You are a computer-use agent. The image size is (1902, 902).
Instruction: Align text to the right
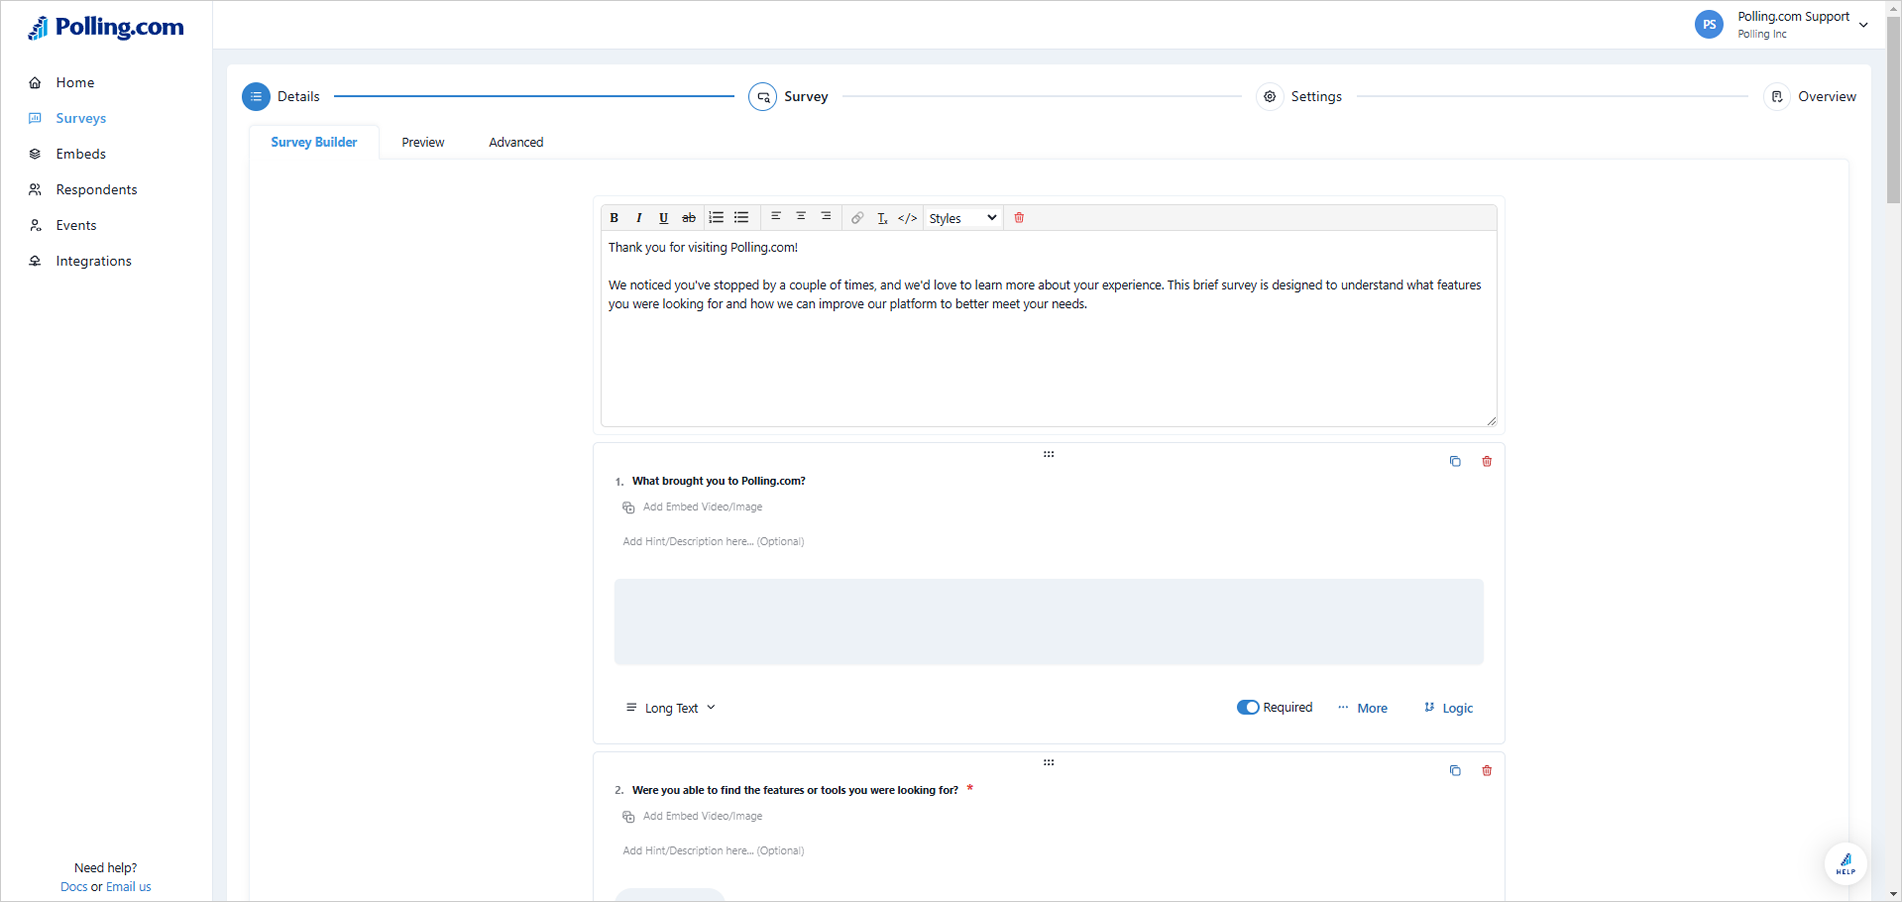pyautogui.click(x=826, y=216)
